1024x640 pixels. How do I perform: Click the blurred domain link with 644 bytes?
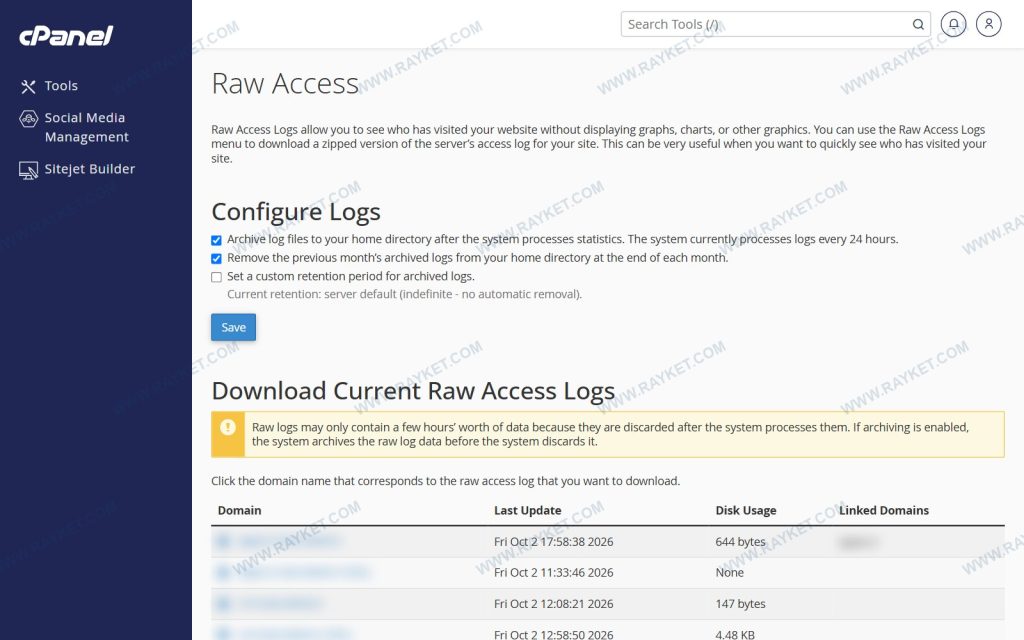point(289,541)
